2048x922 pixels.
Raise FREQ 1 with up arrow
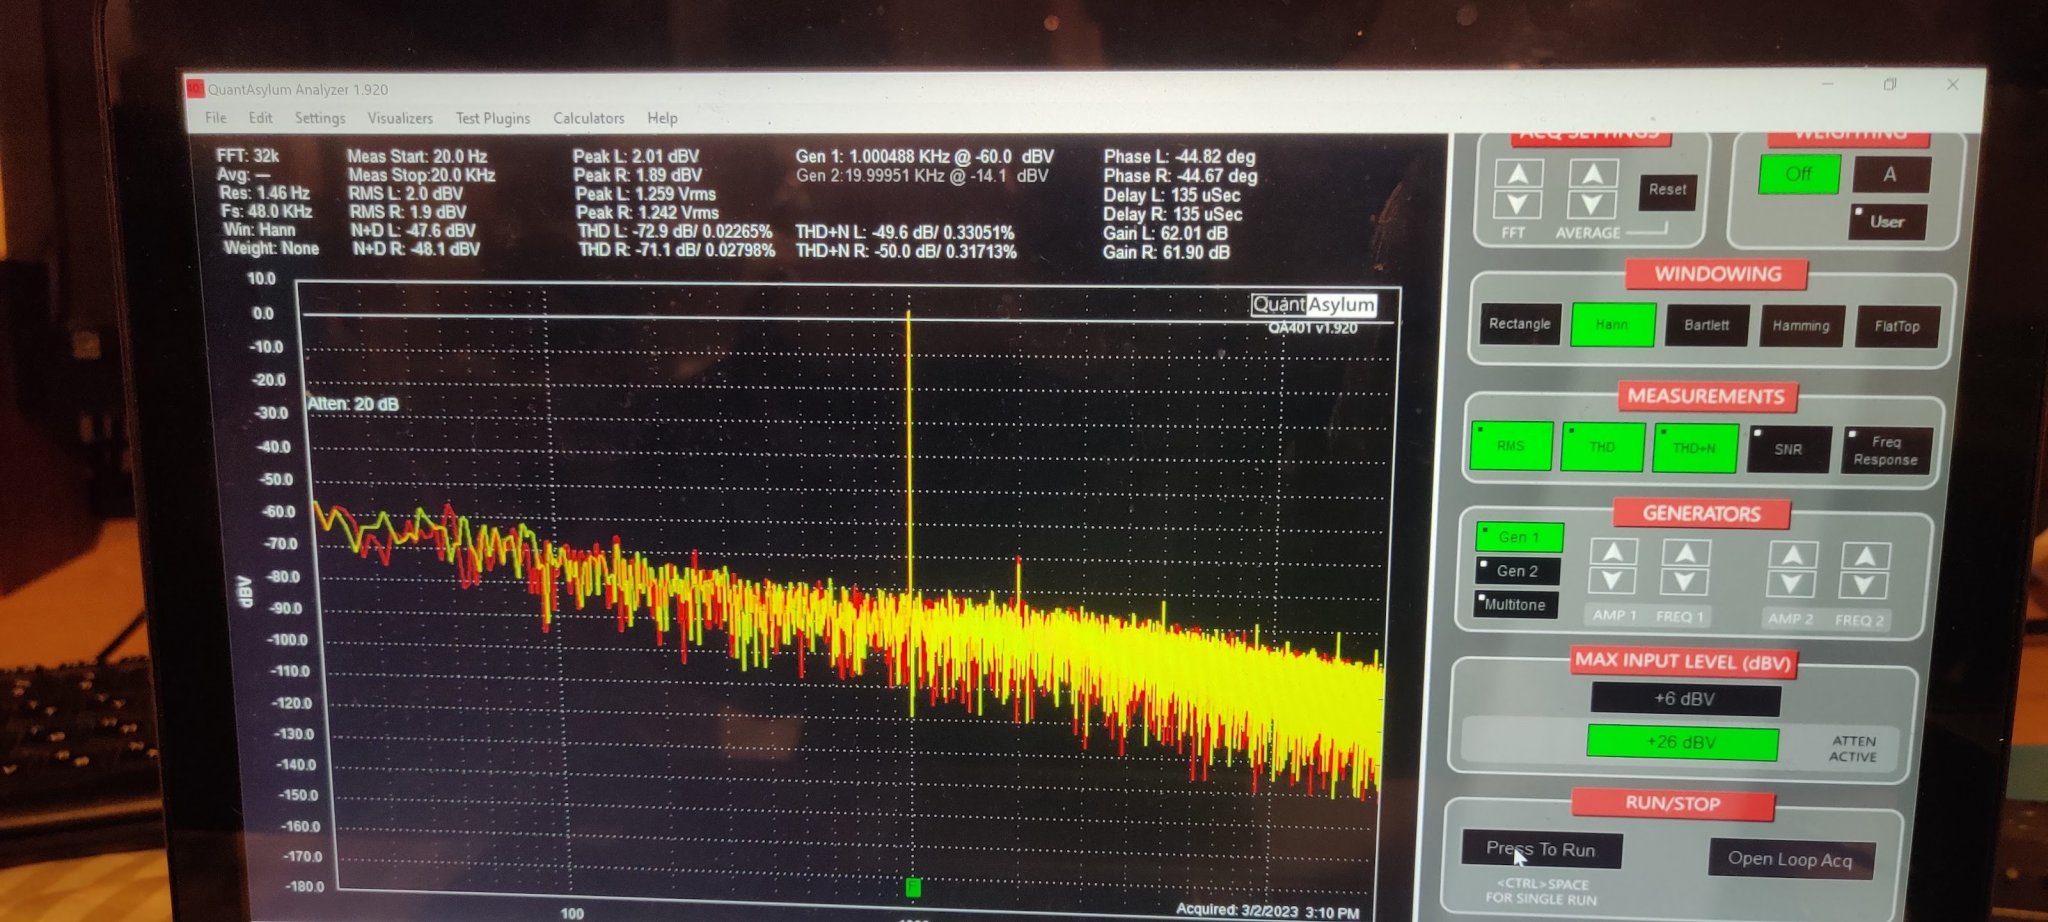[1685, 553]
